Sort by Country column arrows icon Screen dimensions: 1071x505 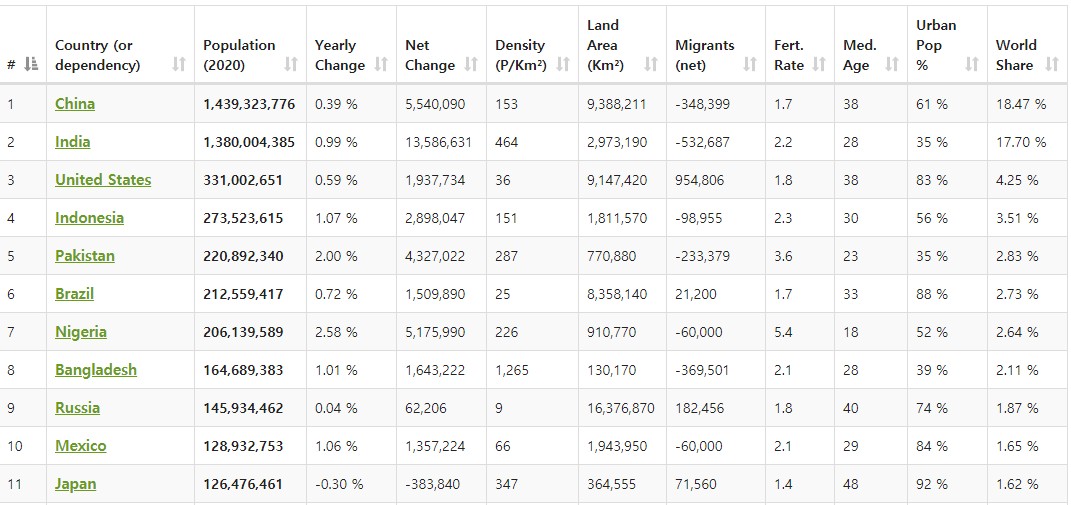point(179,65)
